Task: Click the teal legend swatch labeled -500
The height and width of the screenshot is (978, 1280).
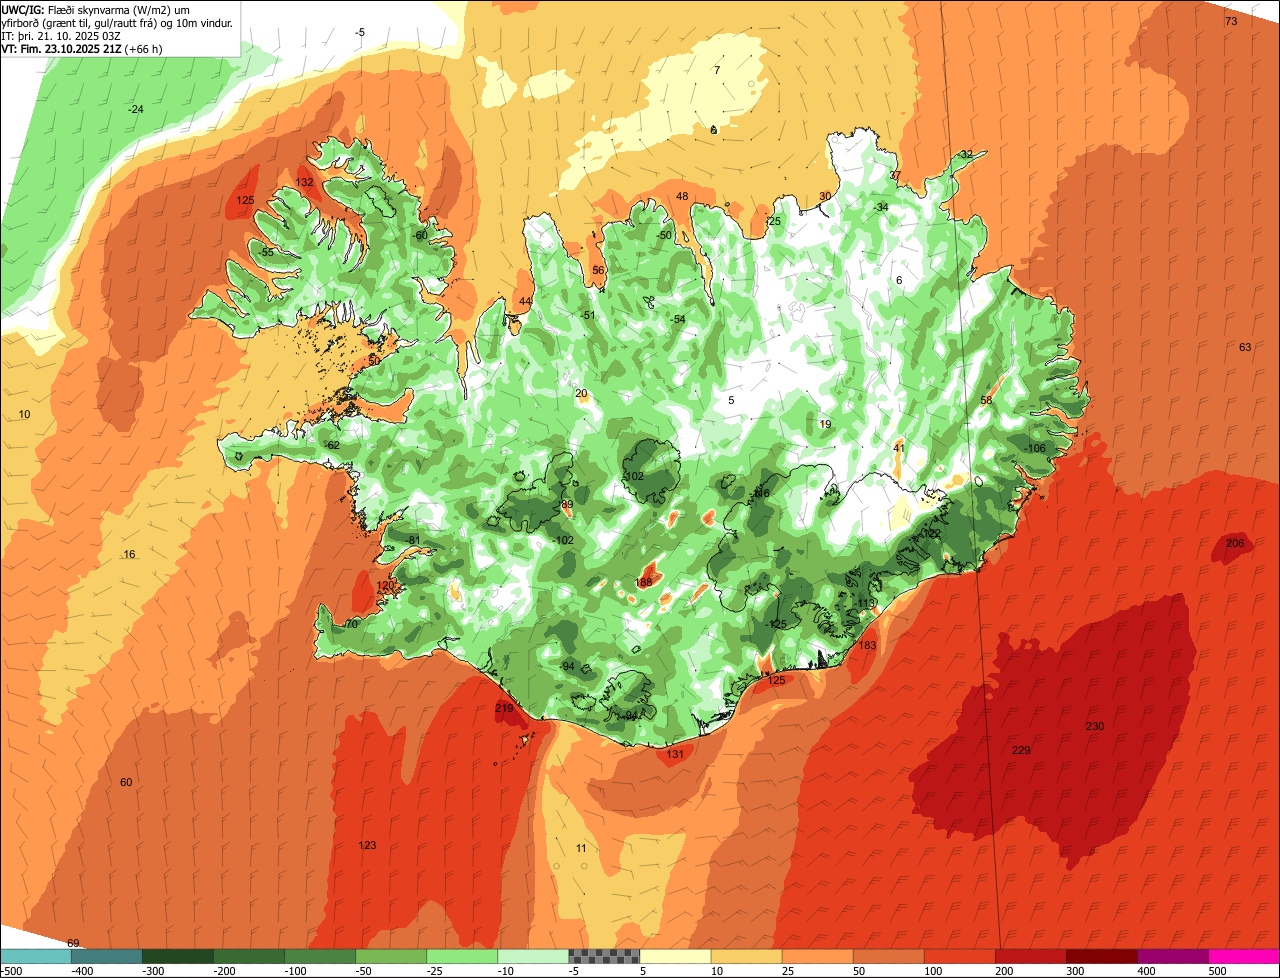Action: pyautogui.click(x=35, y=956)
